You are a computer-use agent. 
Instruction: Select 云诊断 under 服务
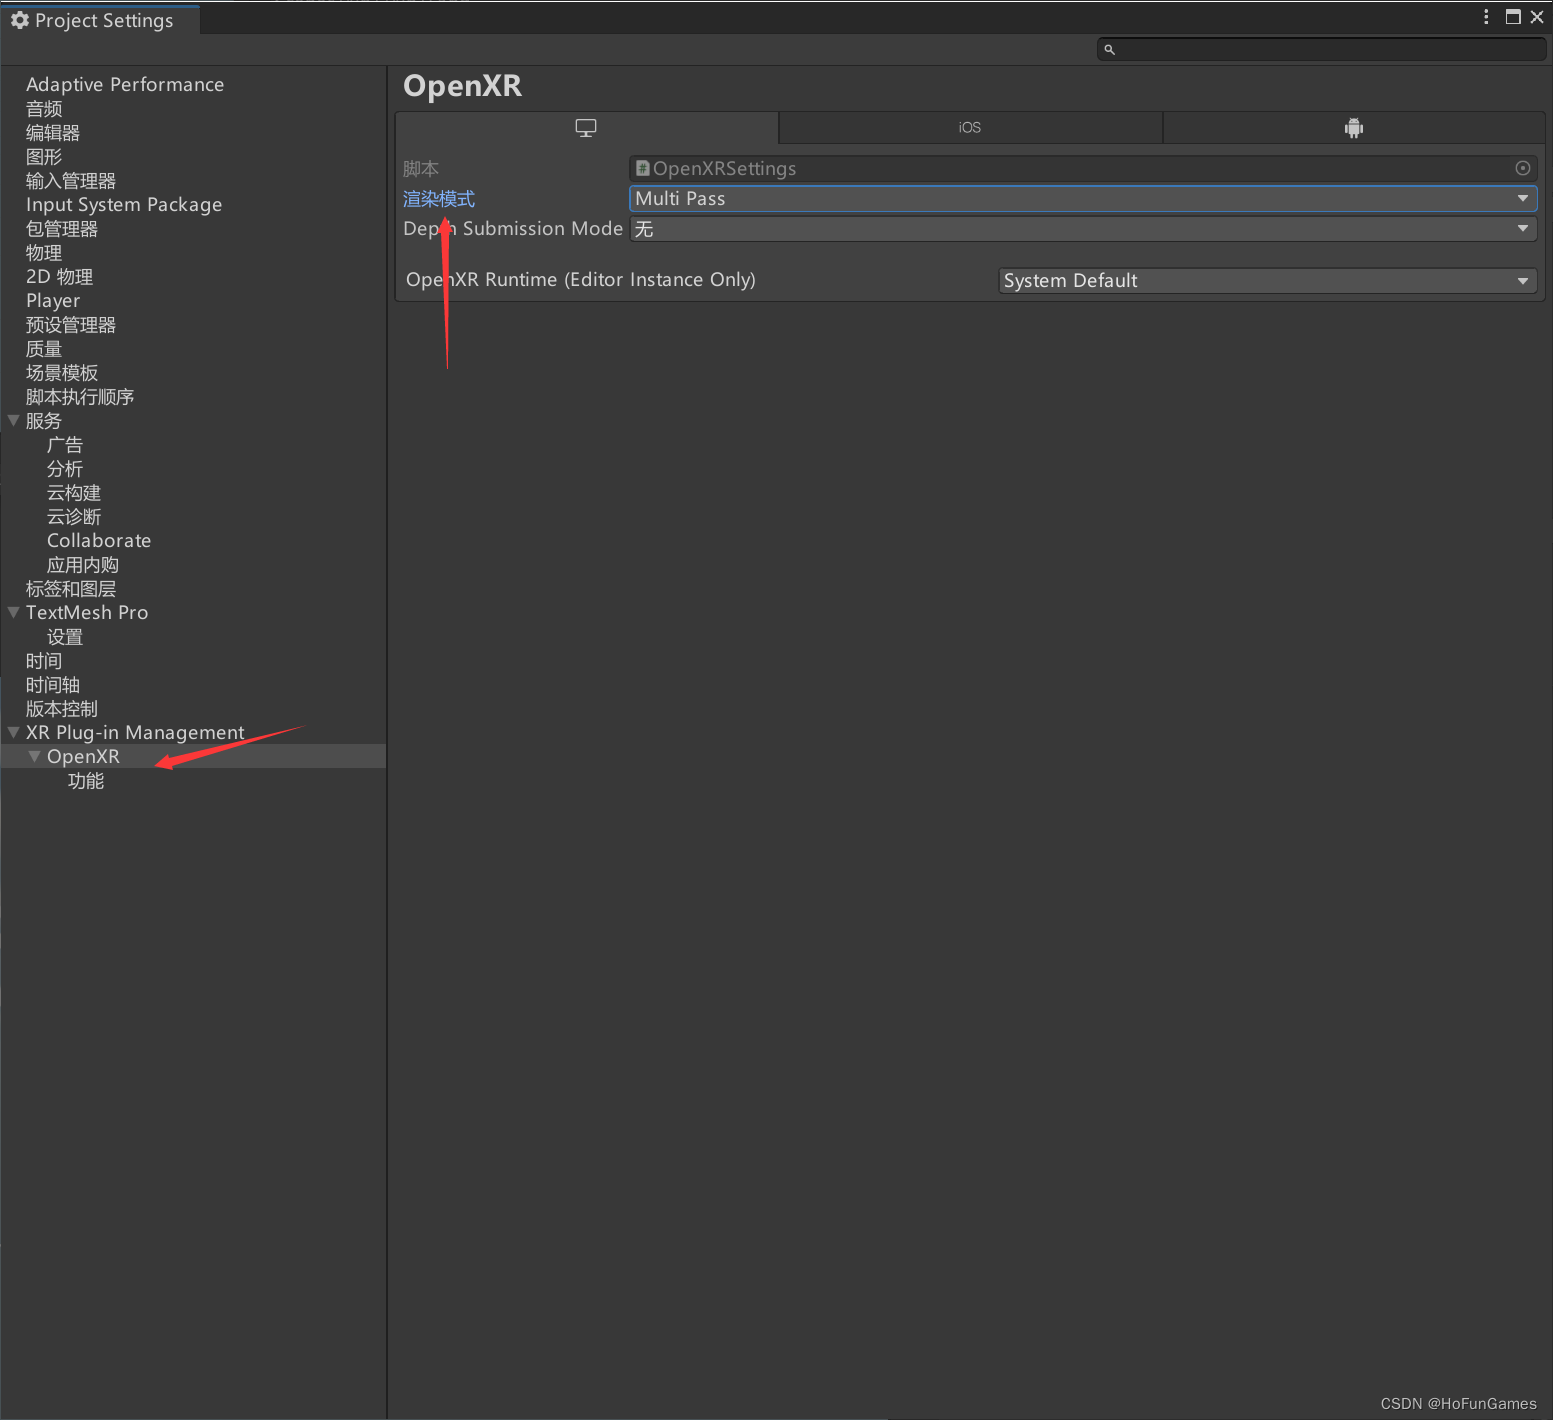[74, 517]
